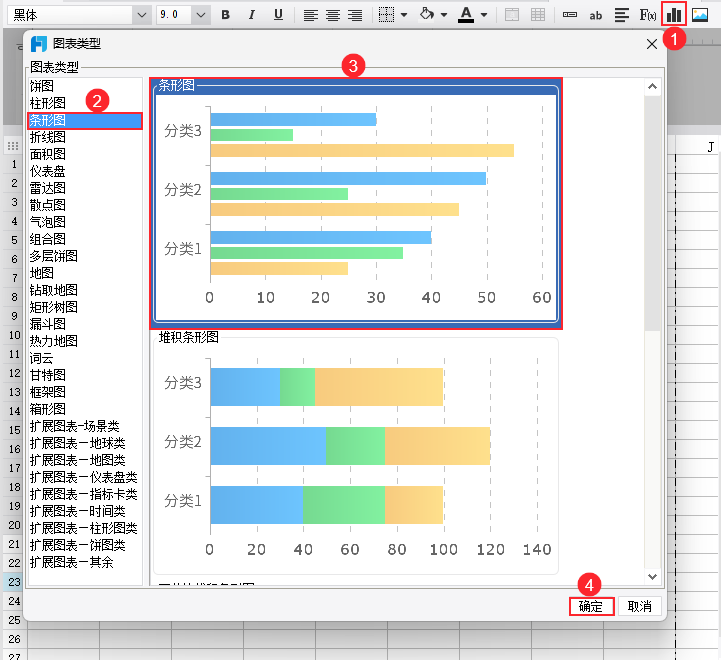Select 地图 chart type

[85, 273]
